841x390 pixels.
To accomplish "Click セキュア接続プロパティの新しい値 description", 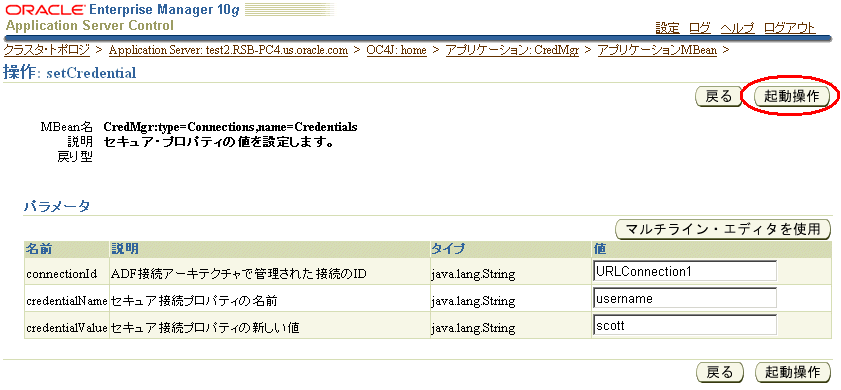I will 205,328.
